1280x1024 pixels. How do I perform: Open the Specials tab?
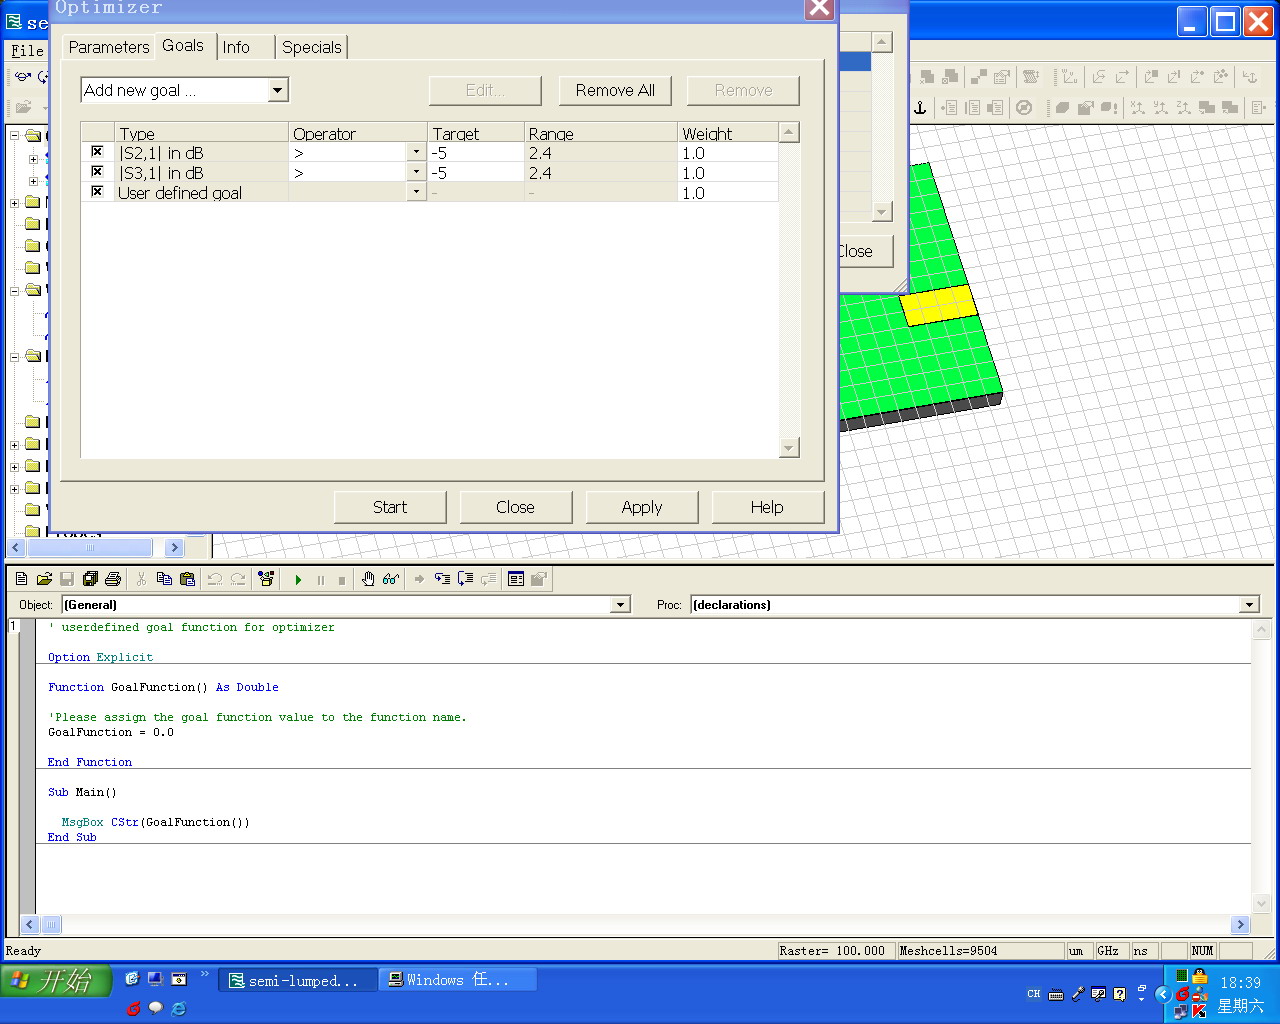click(x=311, y=47)
